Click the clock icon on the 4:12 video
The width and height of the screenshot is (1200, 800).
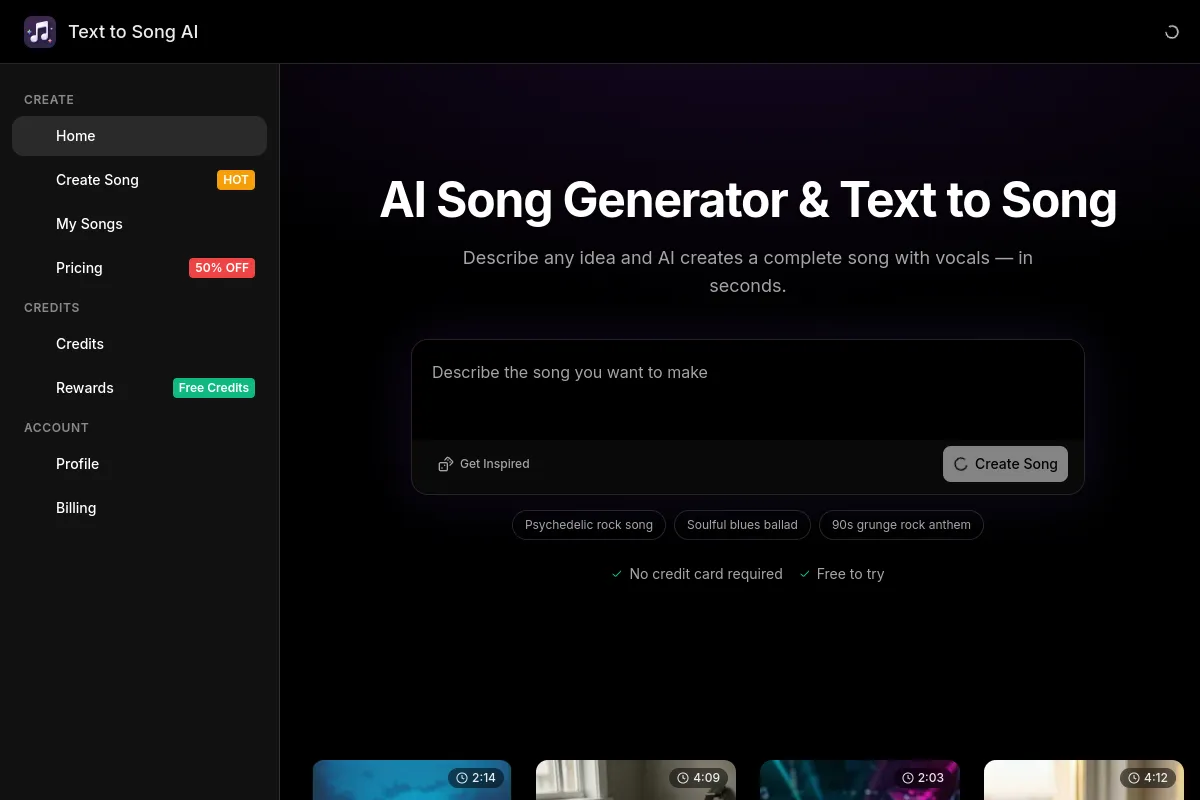1133,777
